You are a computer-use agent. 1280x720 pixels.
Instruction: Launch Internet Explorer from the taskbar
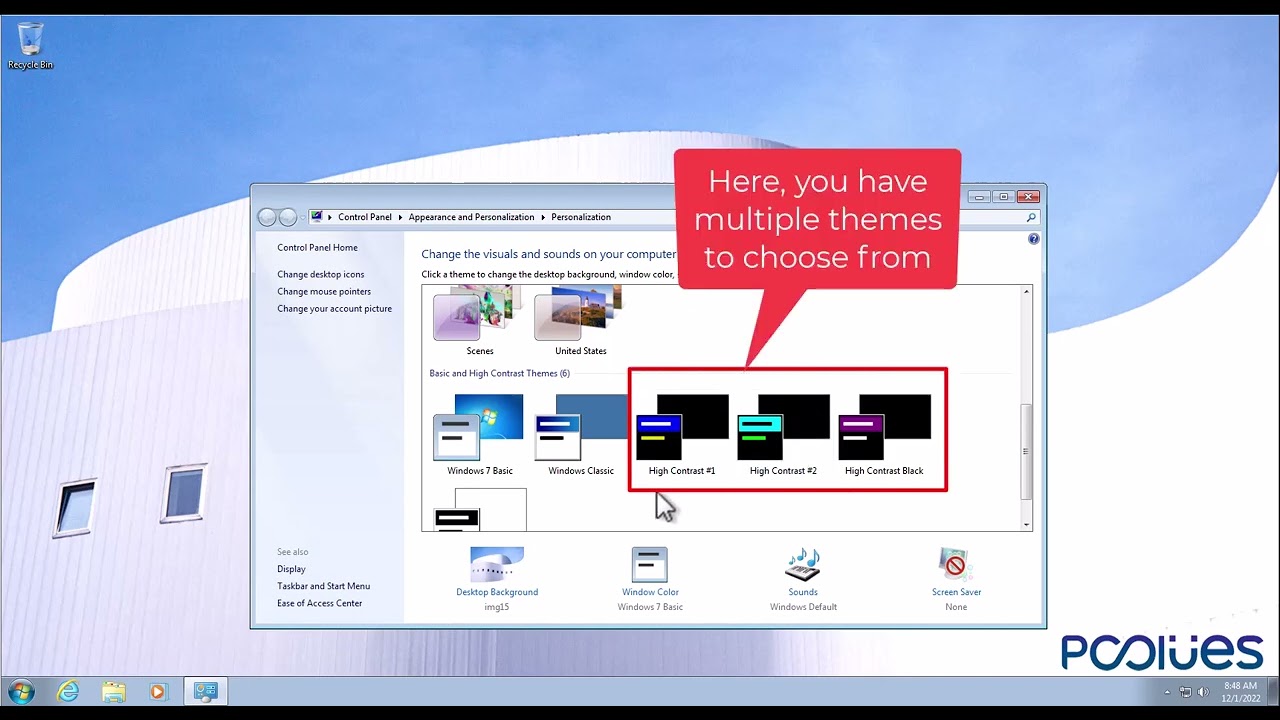point(68,691)
